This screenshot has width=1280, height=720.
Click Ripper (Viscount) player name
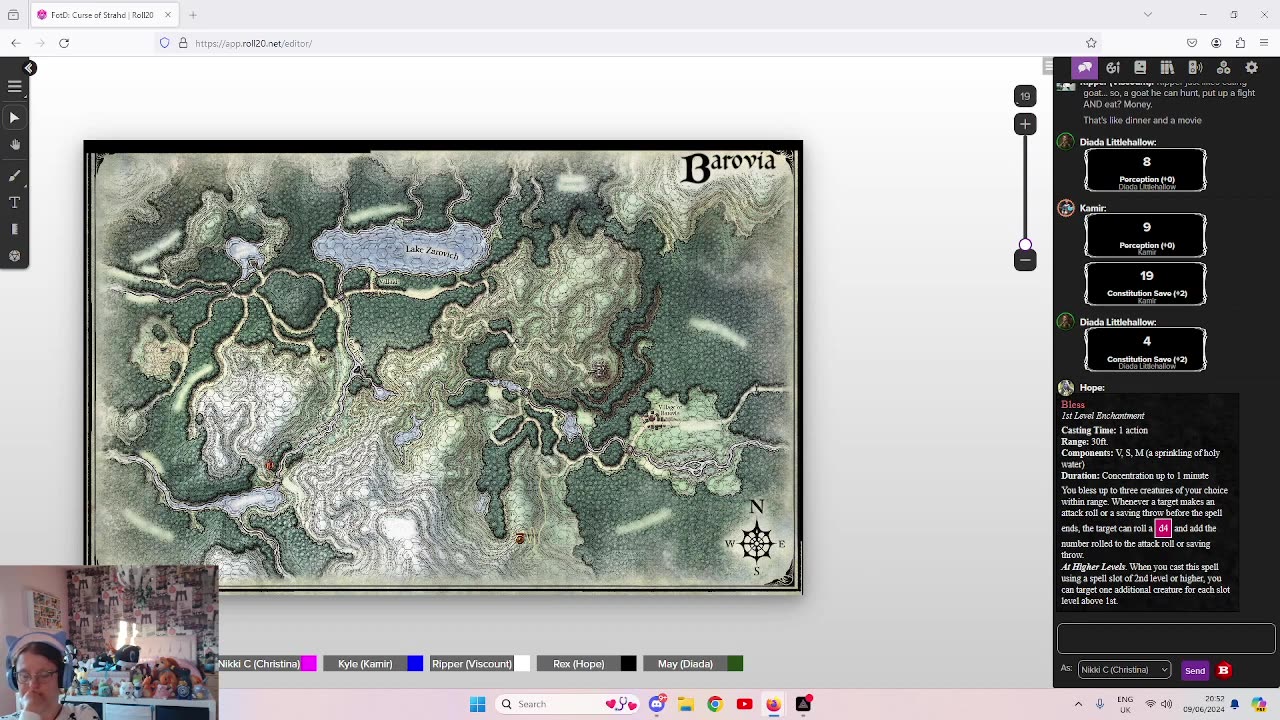tap(472, 664)
